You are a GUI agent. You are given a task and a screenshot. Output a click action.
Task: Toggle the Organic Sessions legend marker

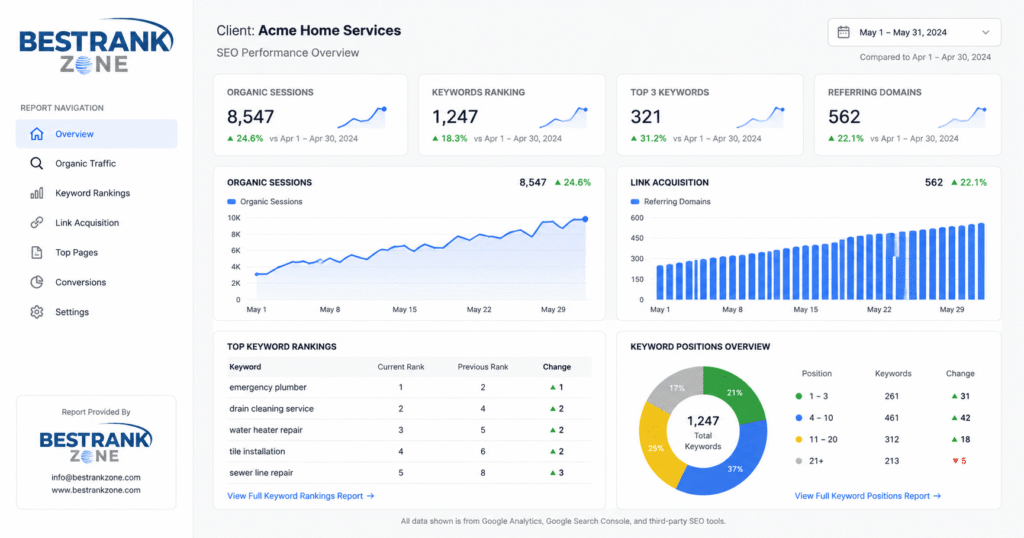231,202
